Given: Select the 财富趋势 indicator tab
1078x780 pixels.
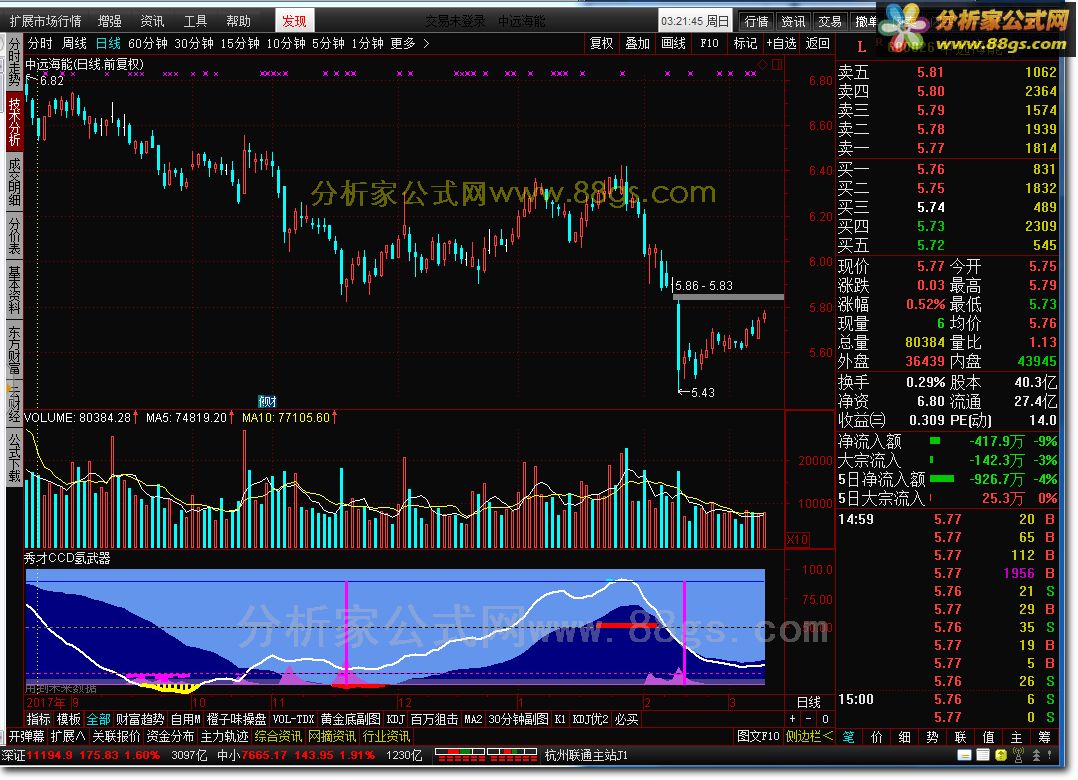Looking at the screenshot, I should point(140,719).
